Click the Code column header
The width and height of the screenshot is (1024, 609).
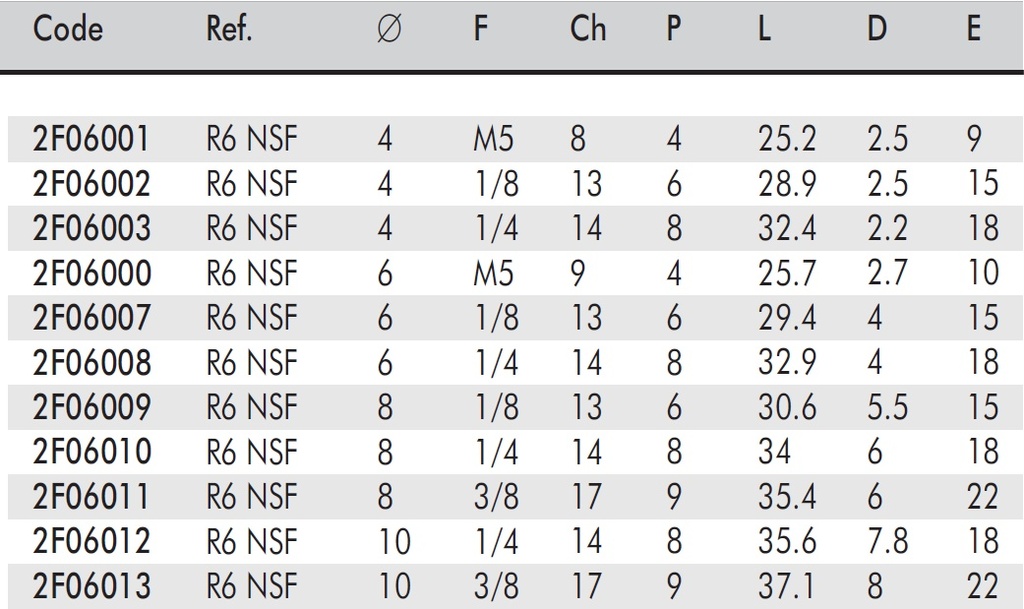(x=68, y=29)
